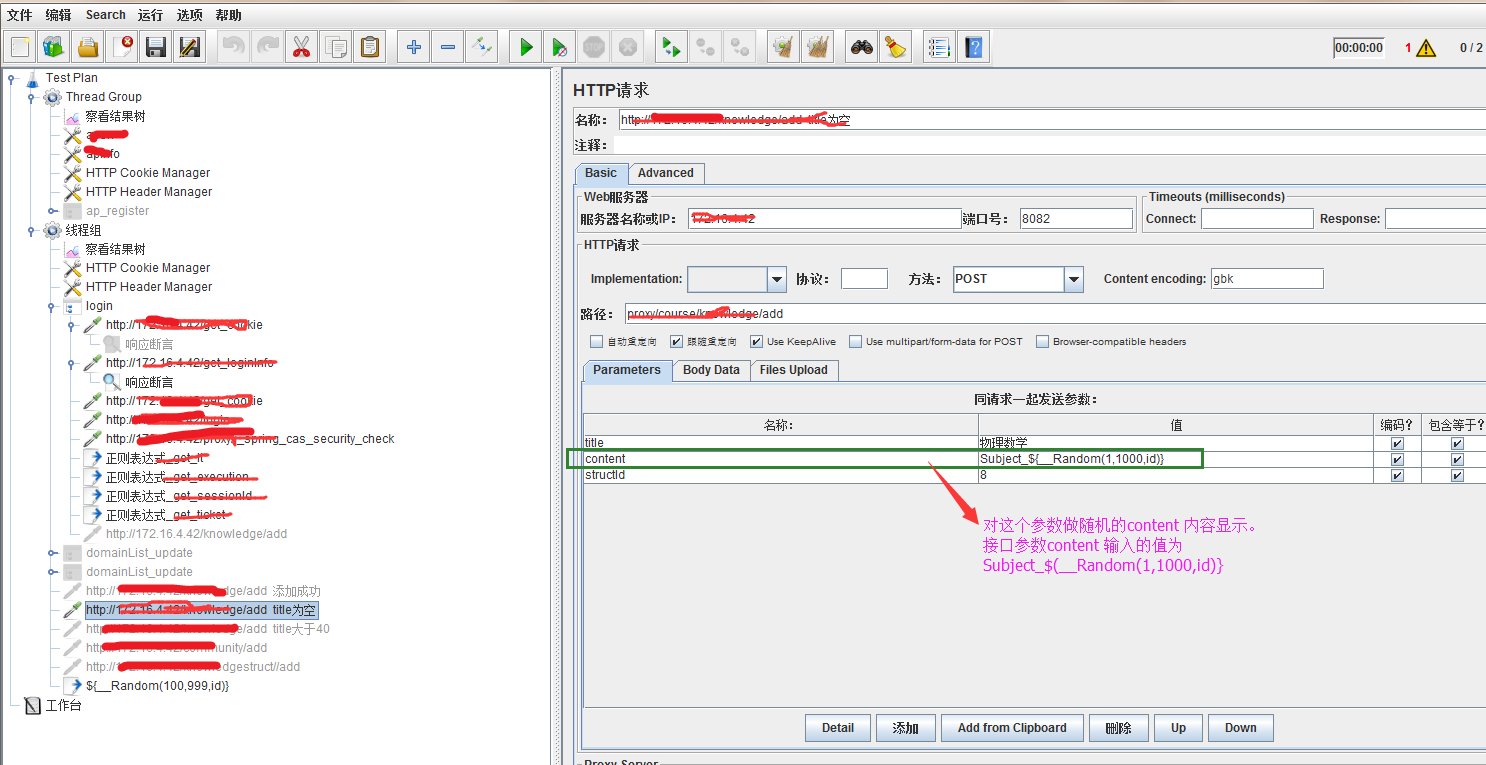Collapse the Test Plan tree node
This screenshot has width=1486, height=765.
(12, 78)
